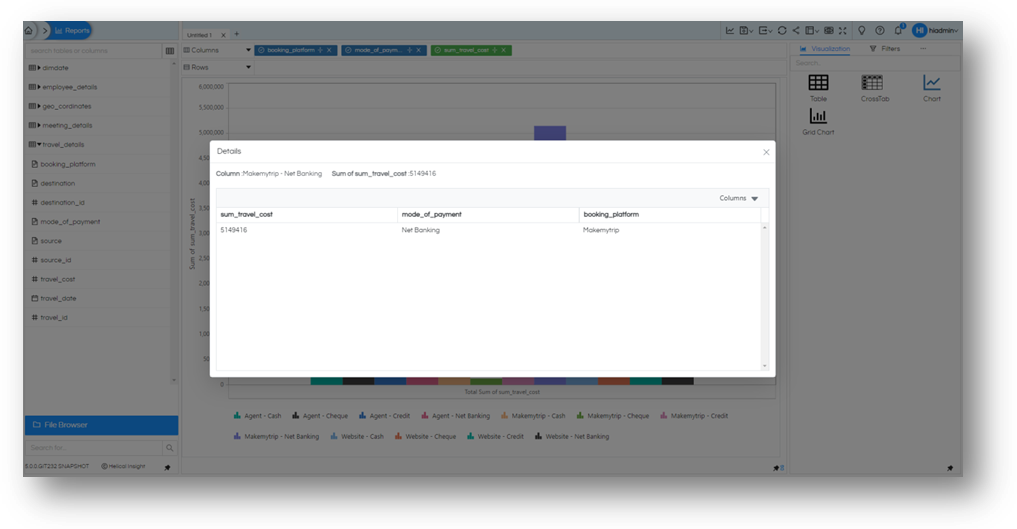Image resolution: width=1017 pixels, height=529 pixels.
Task: Select the Net Banking cell in Details table
Action: 420,230
